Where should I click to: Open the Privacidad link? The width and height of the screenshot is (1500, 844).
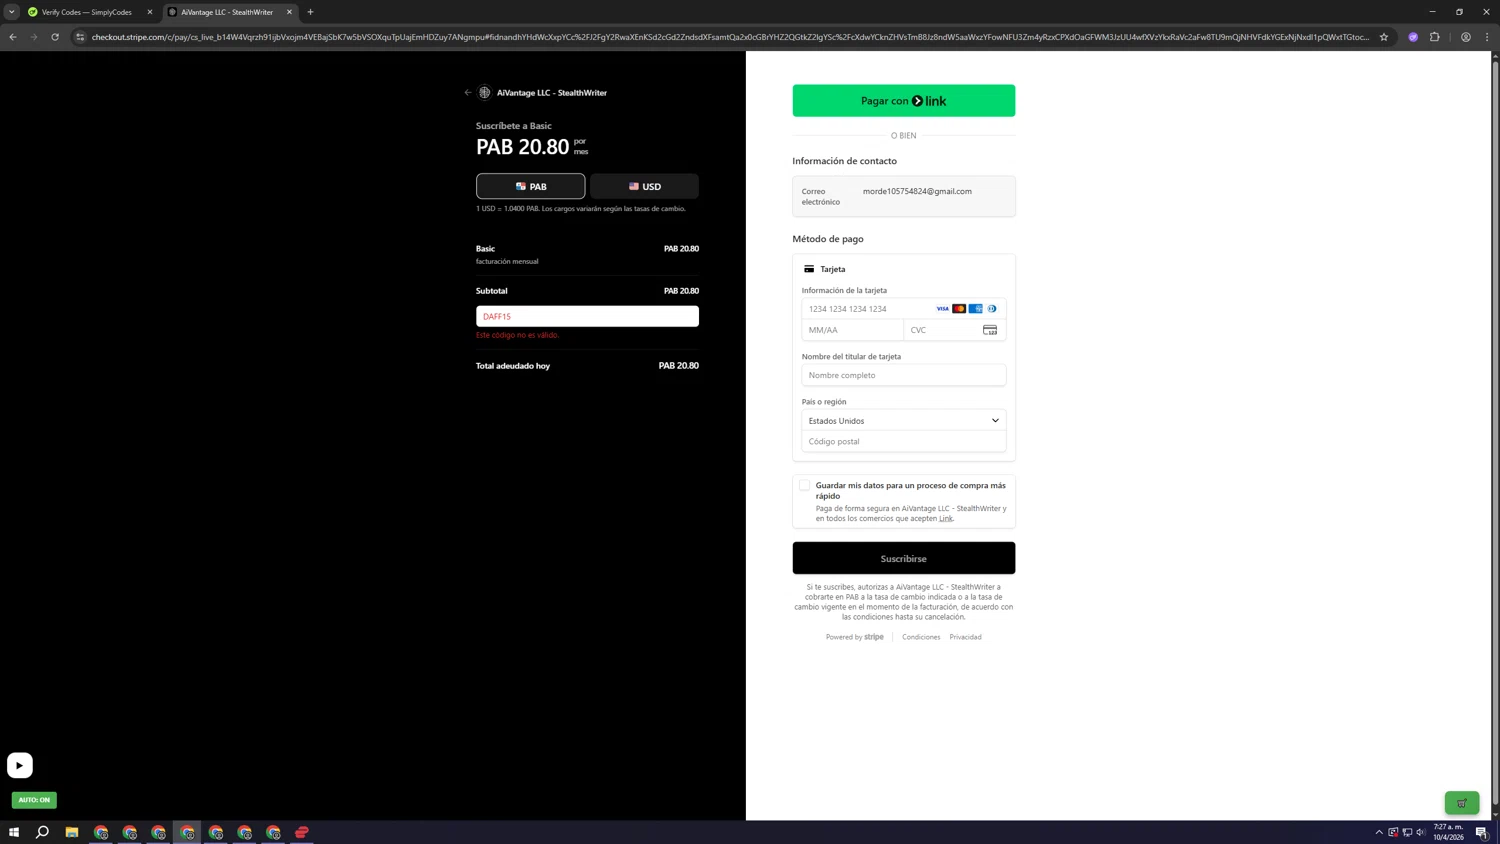click(965, 637)
